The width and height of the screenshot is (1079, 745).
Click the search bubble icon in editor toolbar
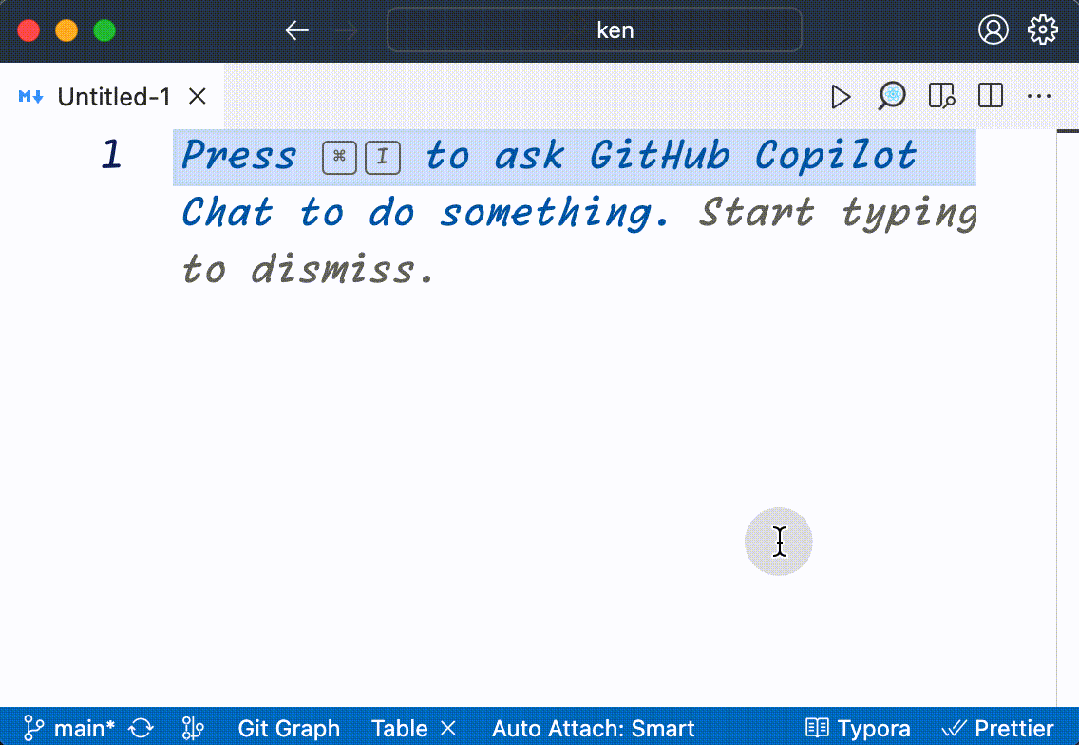891,96
